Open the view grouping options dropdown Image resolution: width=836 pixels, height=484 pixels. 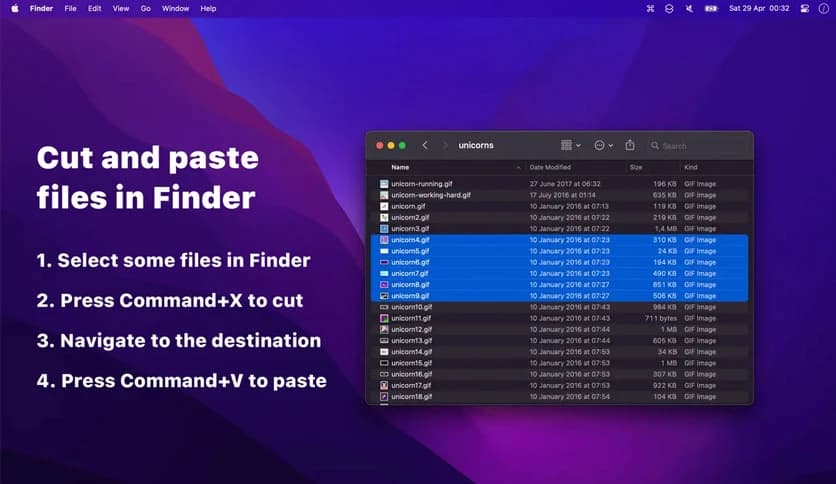click(x=570, y=145)
